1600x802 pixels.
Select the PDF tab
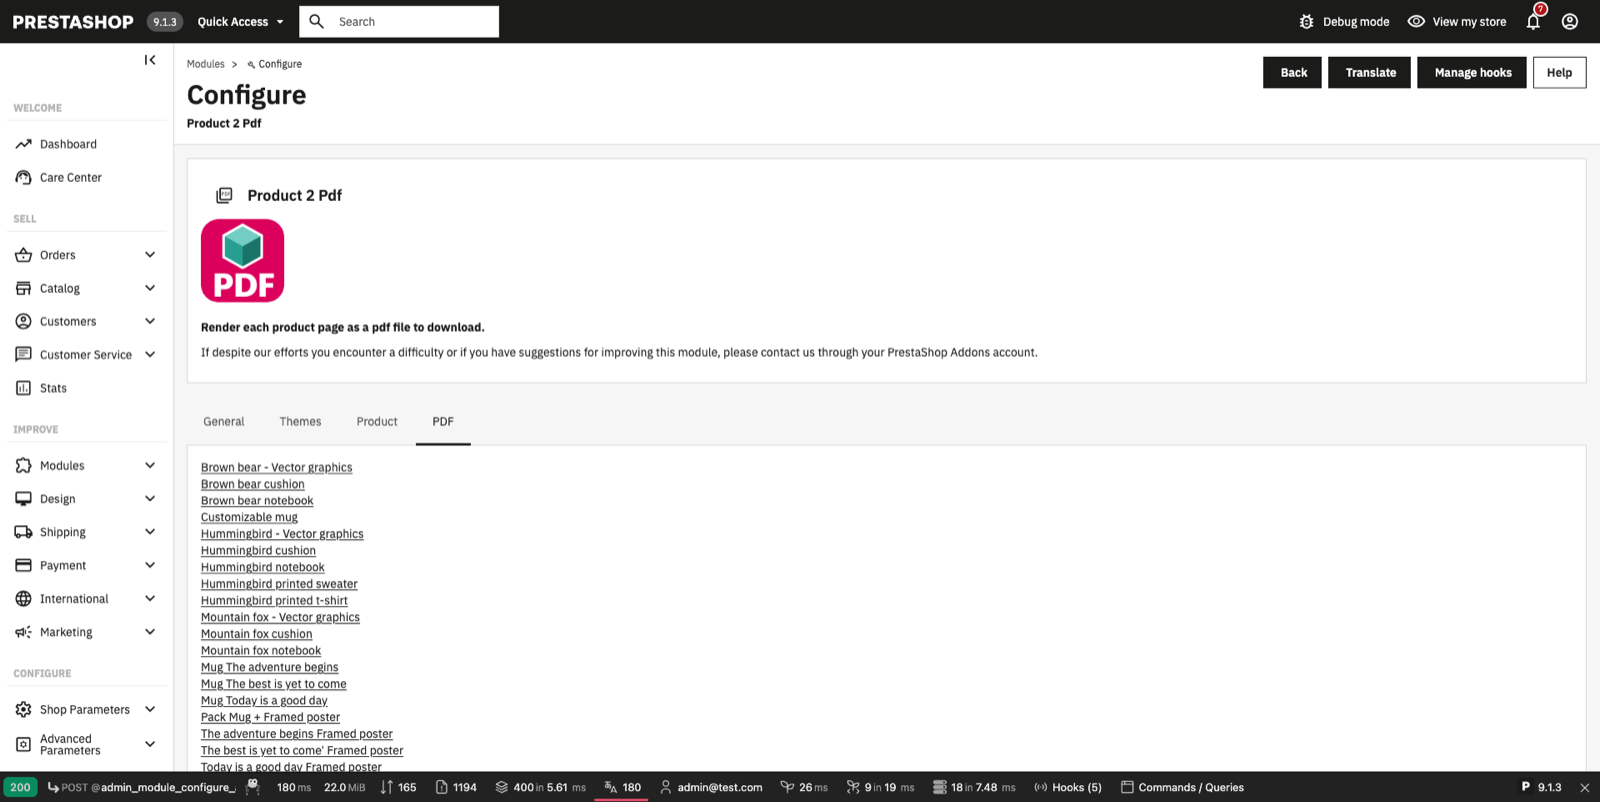[x=443, y=422]
